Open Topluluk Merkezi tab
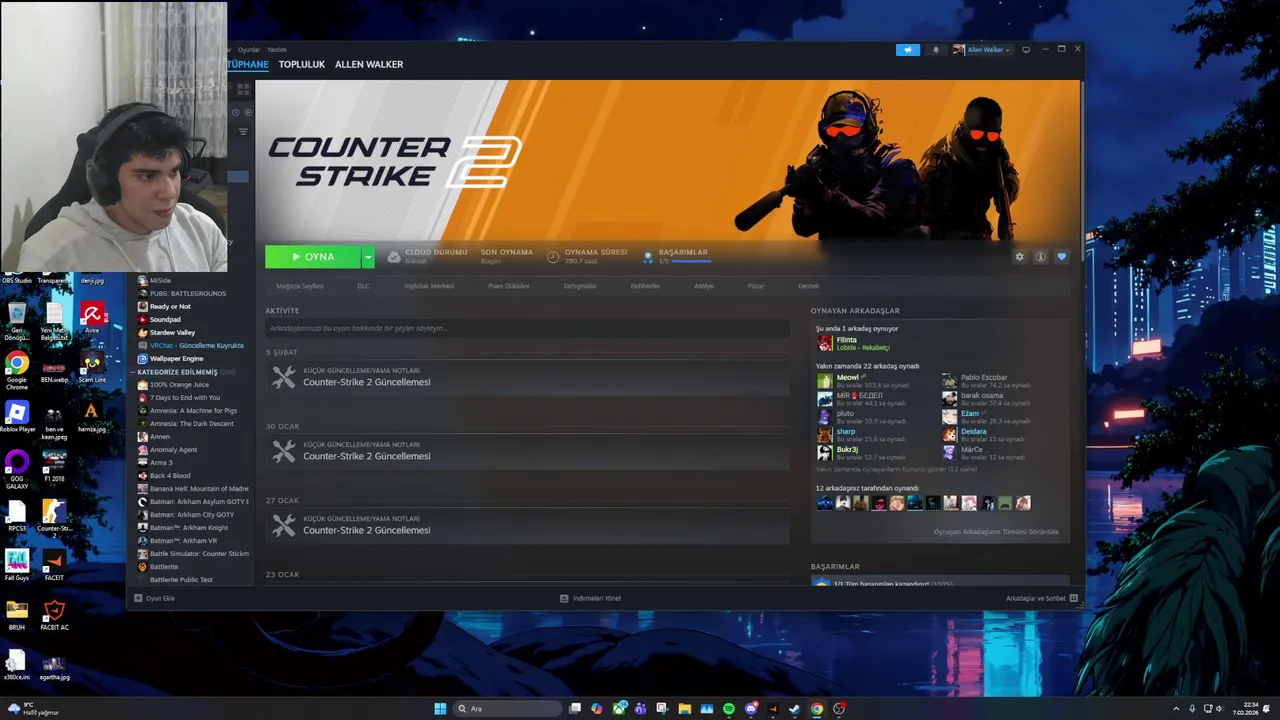The image size is (1280, 720). click(x=429, y=286)
